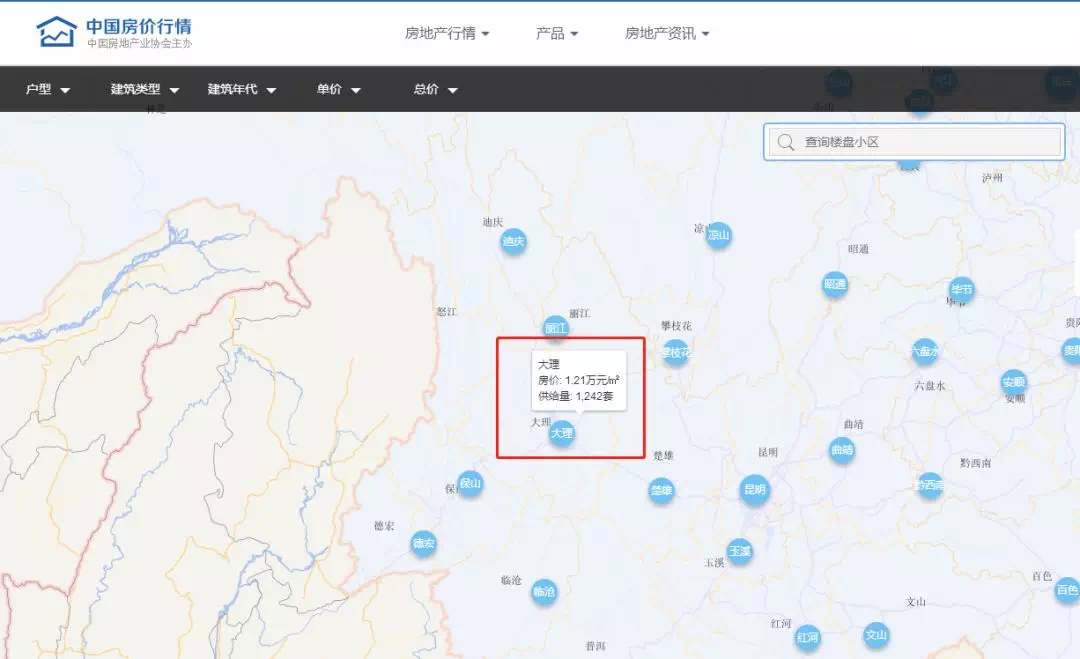Expand the 建筑年代 dropdown
This screenshot has height=659, width=1080.
coord(242,90)
